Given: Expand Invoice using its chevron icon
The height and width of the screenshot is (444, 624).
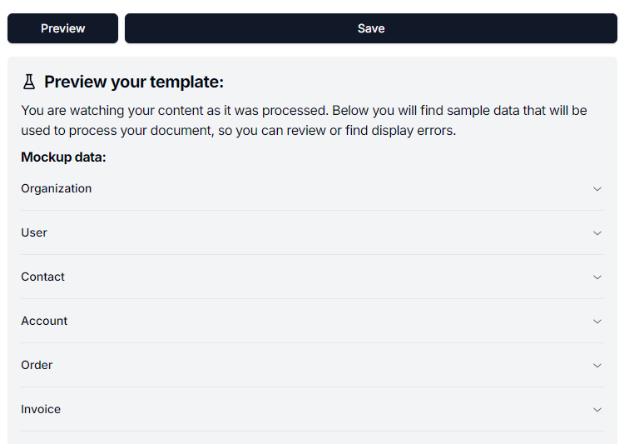Looking at the screenshot, I should pos(597,409).
